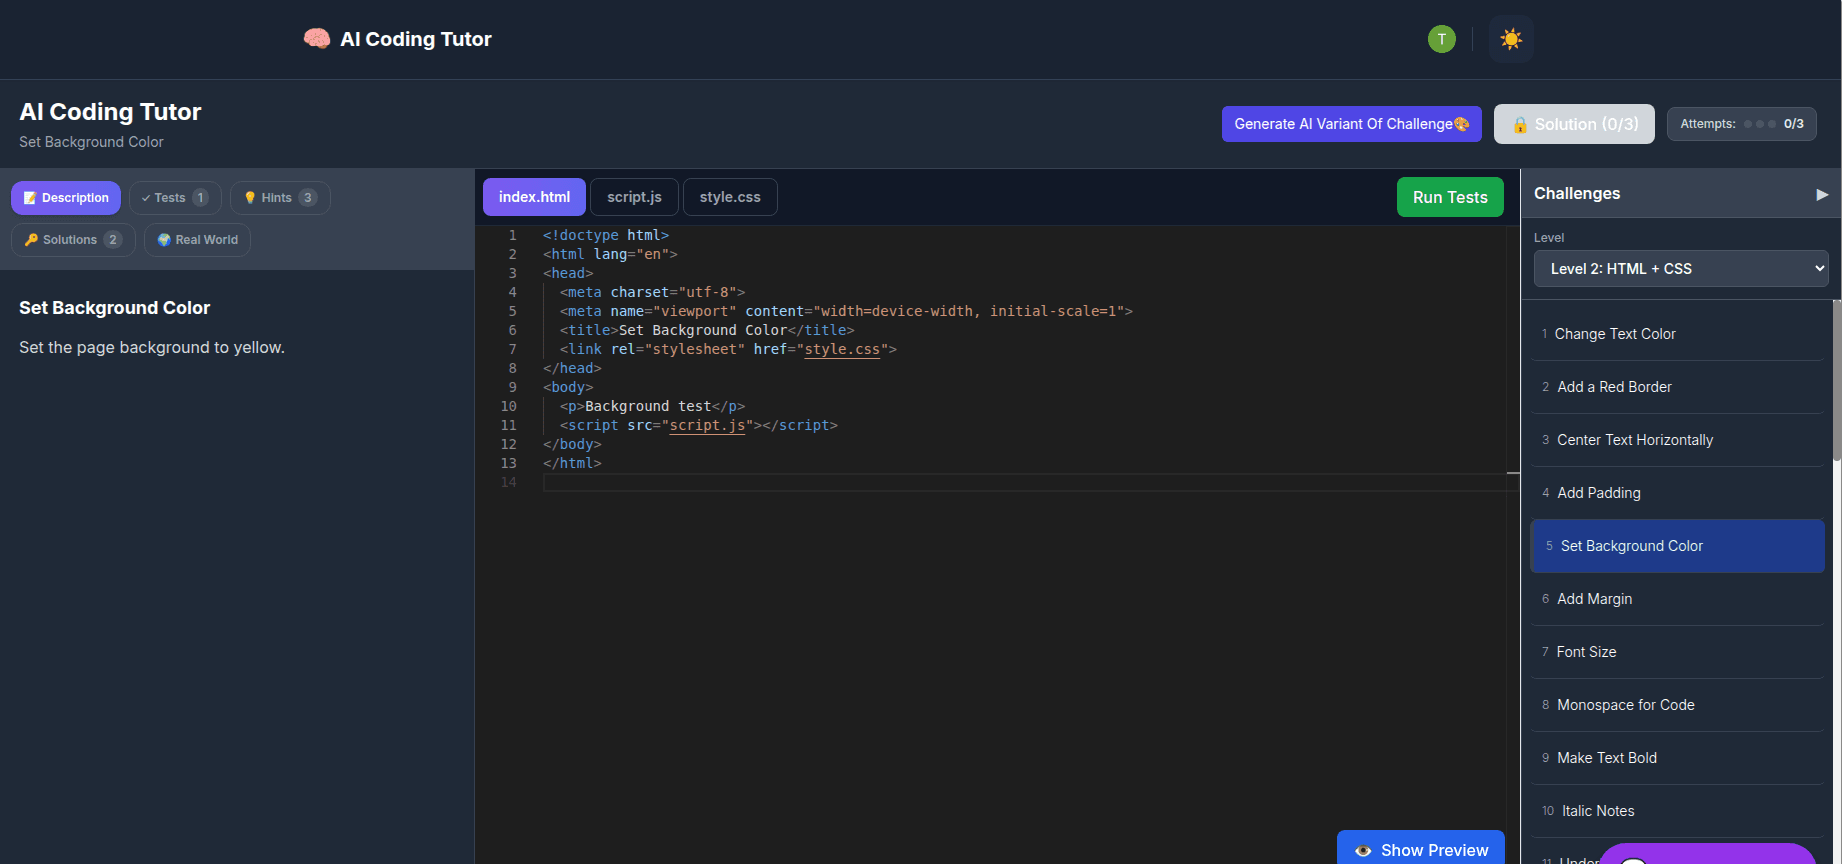Switch to the Solutions tab
1842x864 pixels.
pos(73,240)
